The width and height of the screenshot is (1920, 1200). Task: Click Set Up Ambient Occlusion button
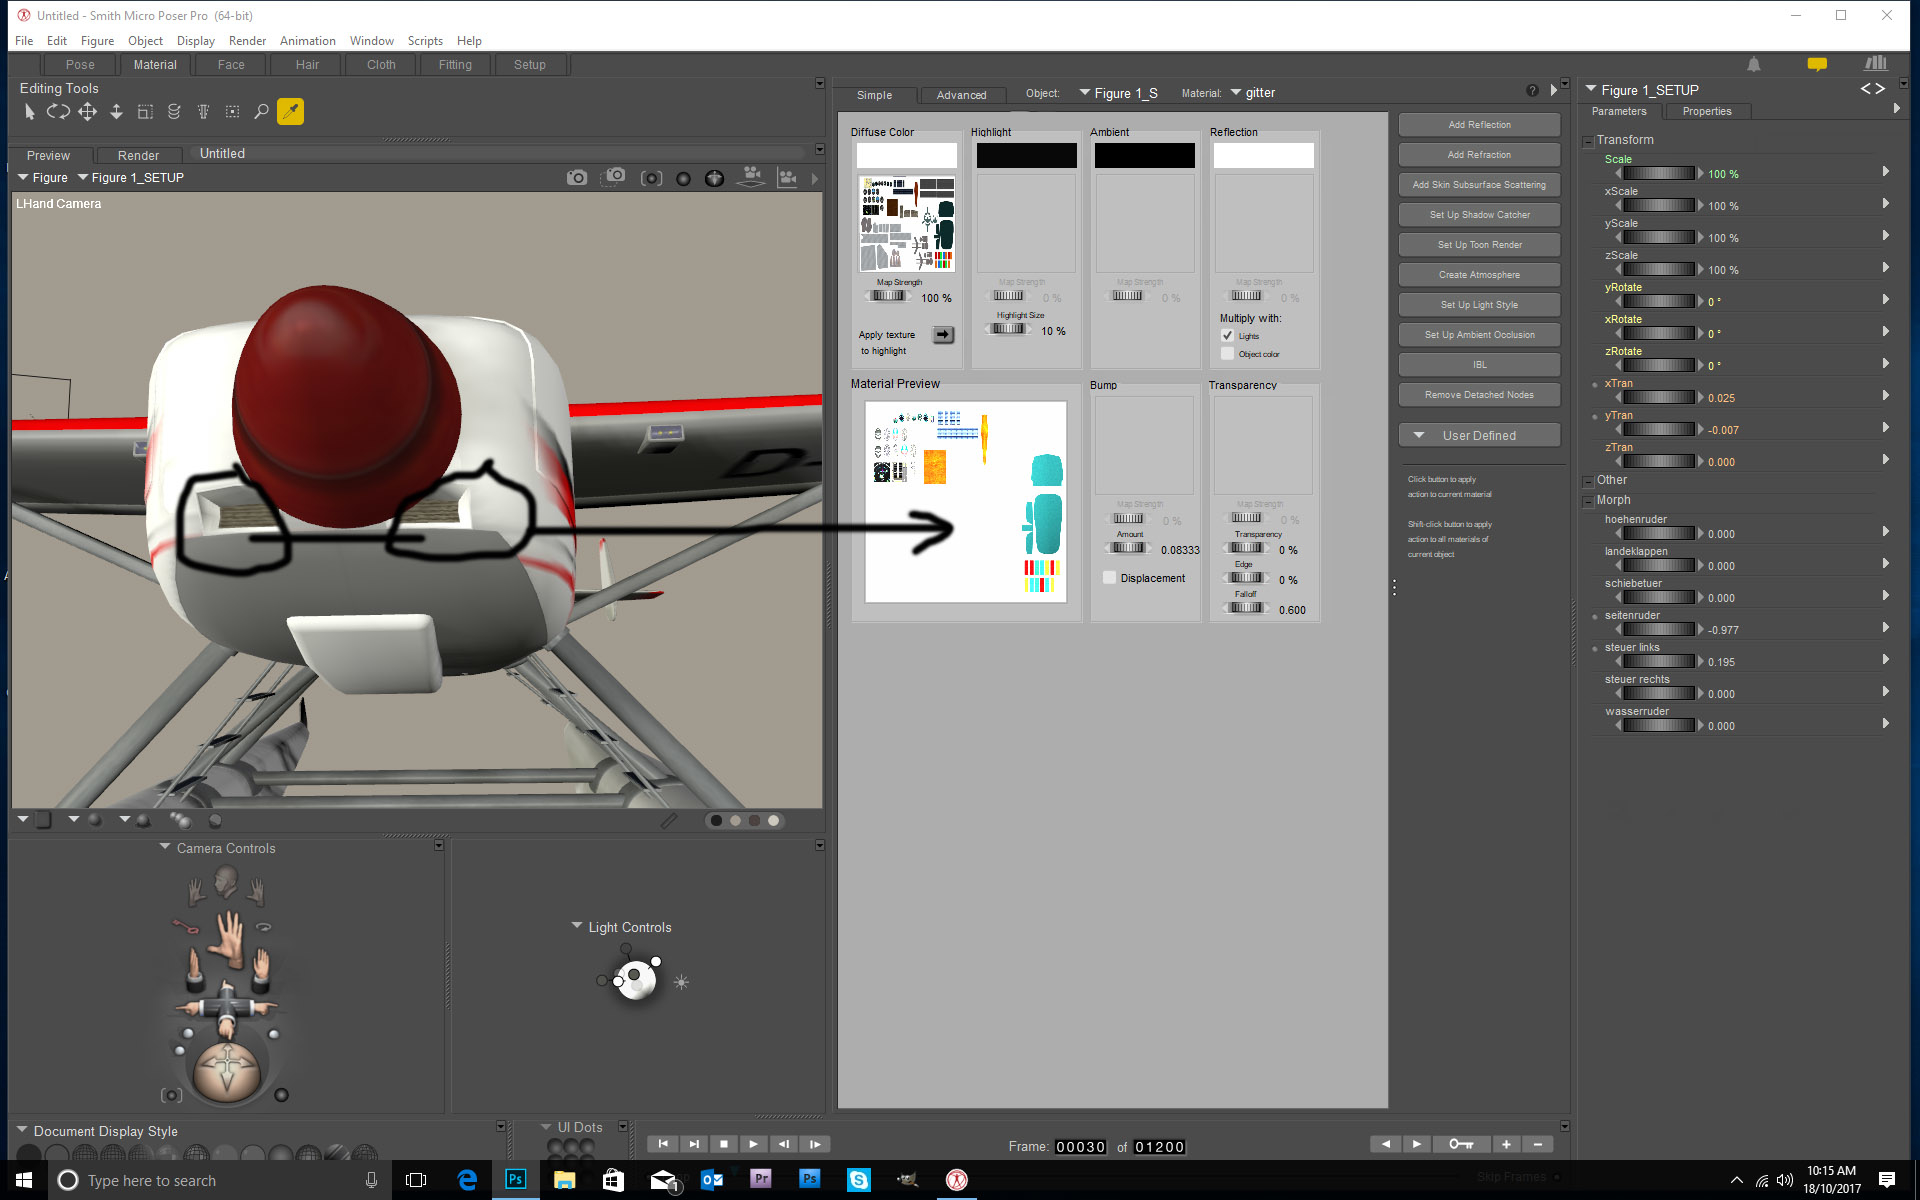1479,335
